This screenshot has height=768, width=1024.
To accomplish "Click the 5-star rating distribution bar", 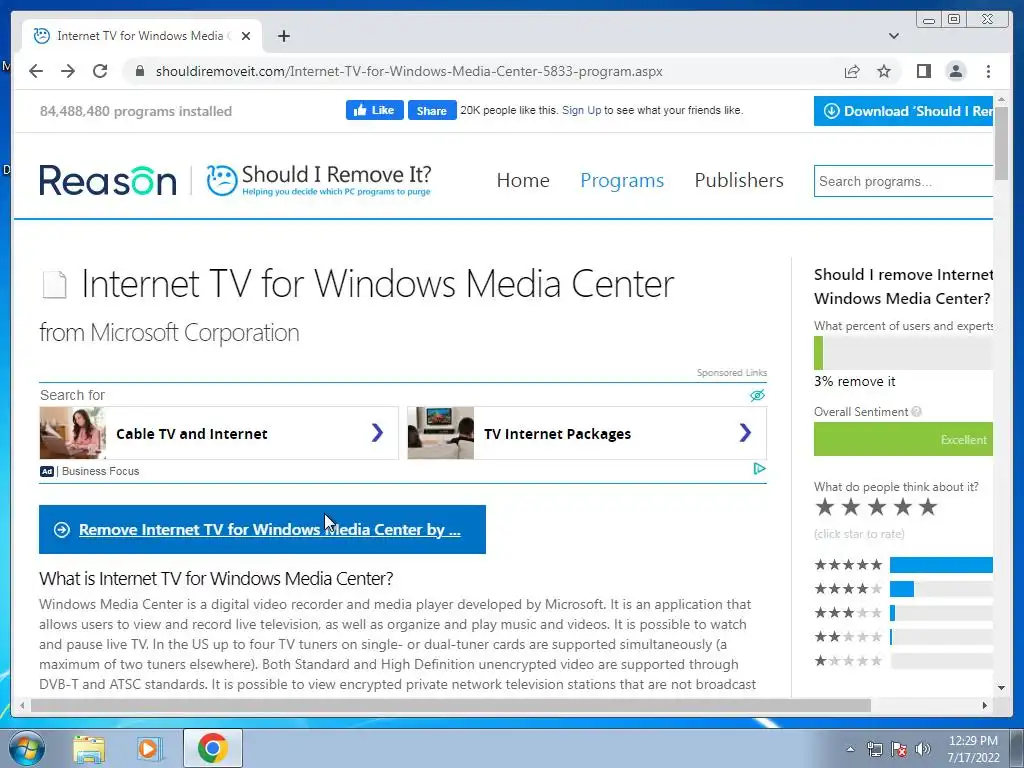I will [941, 565].
